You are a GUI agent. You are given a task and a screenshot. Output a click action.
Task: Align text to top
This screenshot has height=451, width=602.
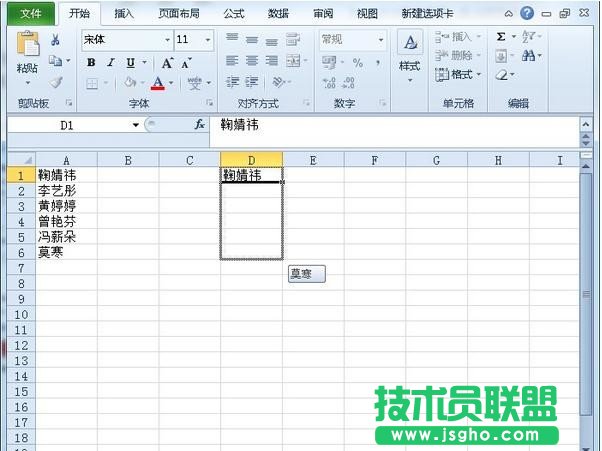coord(232,38)
